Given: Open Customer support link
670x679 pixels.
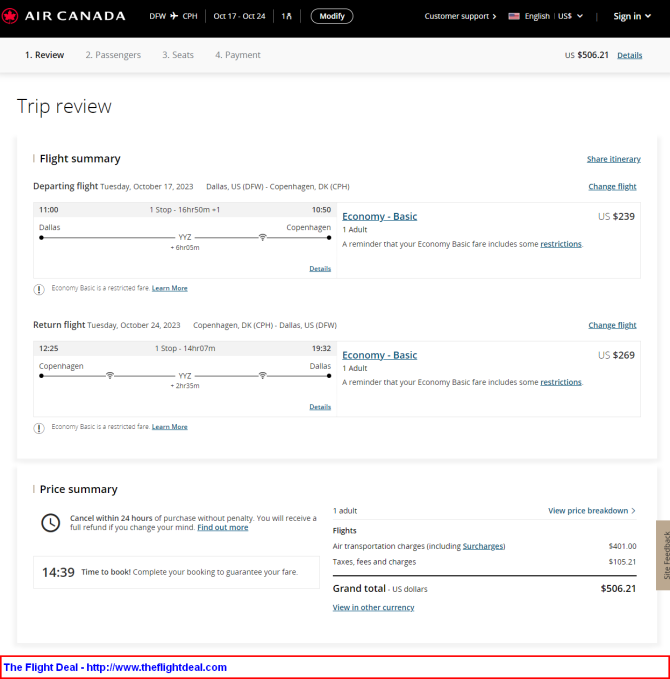Looking at the screenshot, I should pyautogui.click(x=460, y=16).
